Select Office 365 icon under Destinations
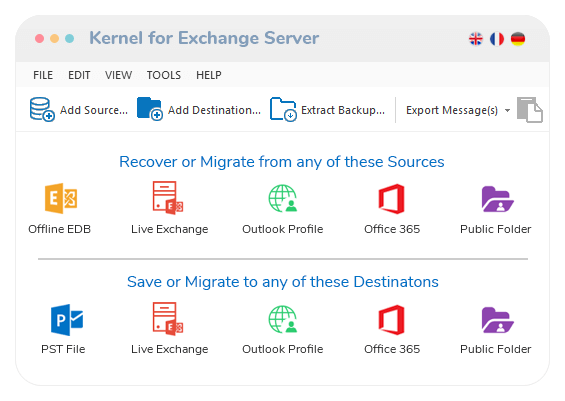Viewport: 565px width, 401px height. [x=391, y=320]
